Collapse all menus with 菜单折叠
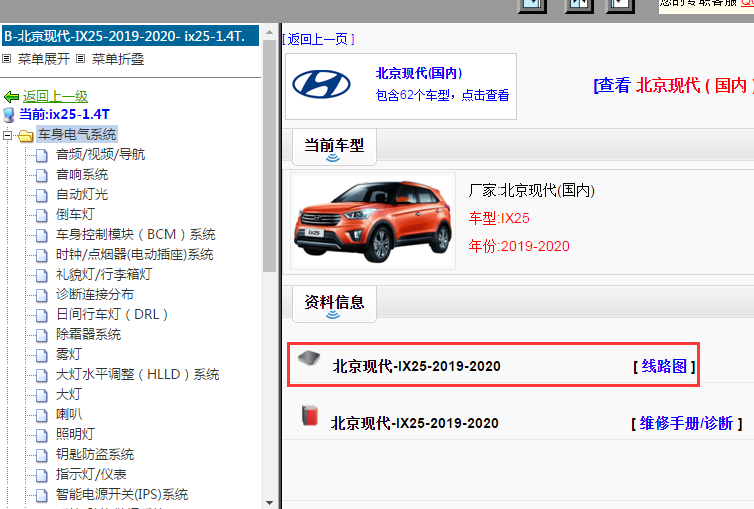The width and height of the screenshot is (754, 509). (x=118, y=59)
